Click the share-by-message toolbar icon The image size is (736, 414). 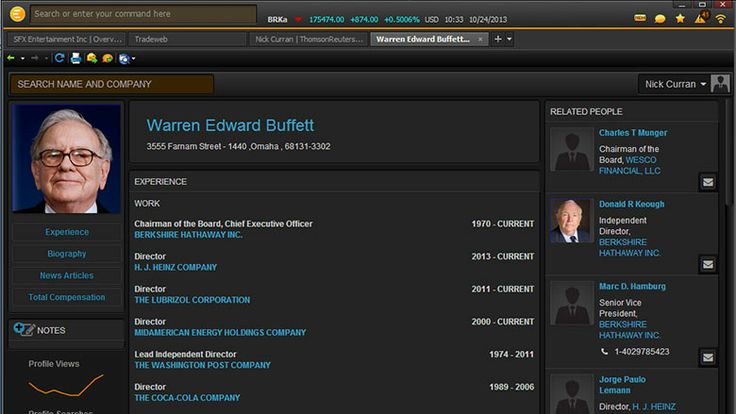tap(92, 58)
